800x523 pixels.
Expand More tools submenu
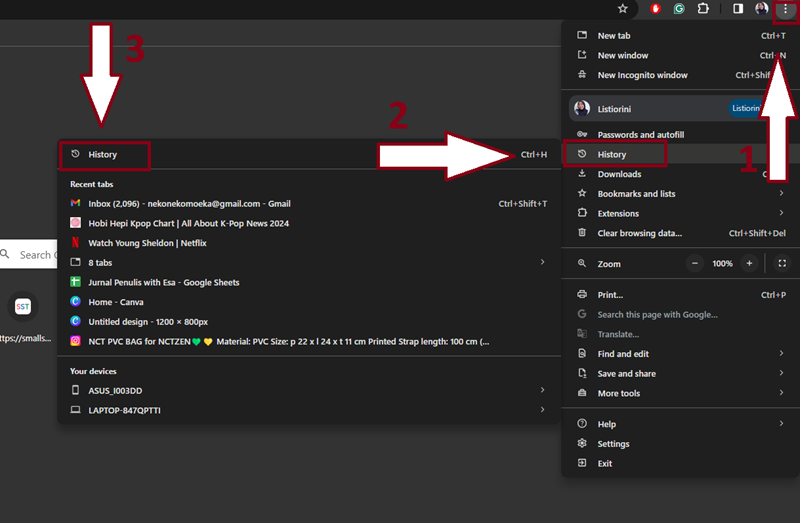[681, 393]
